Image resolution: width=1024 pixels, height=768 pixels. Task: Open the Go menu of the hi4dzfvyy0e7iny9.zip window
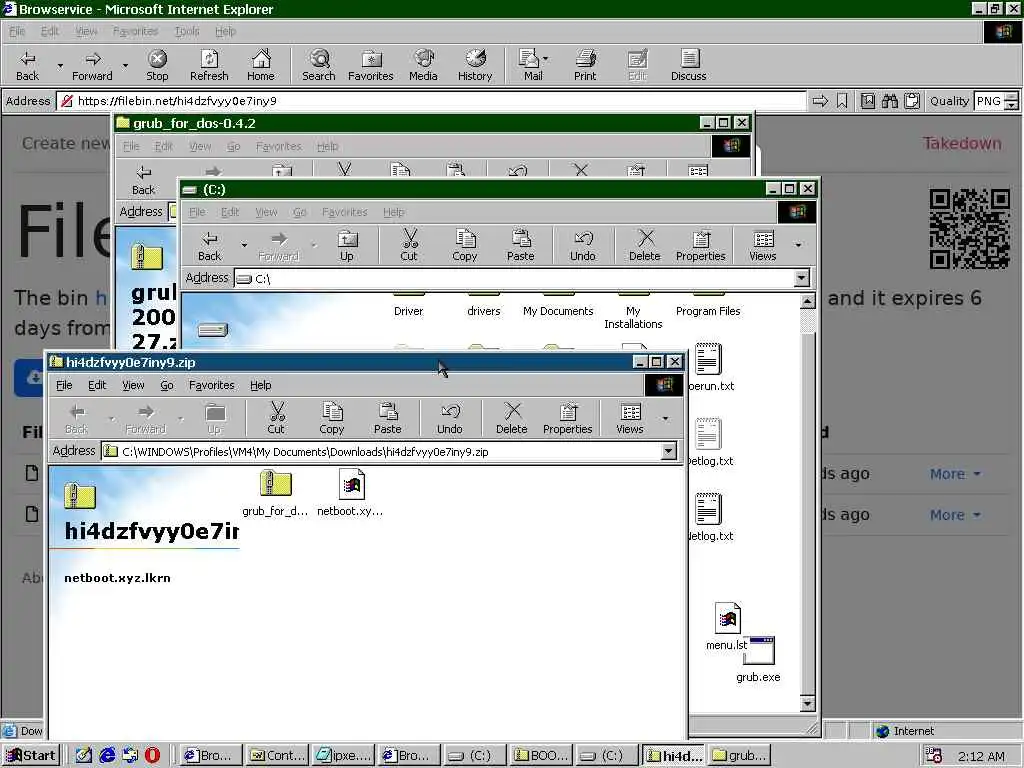point(167,385)
